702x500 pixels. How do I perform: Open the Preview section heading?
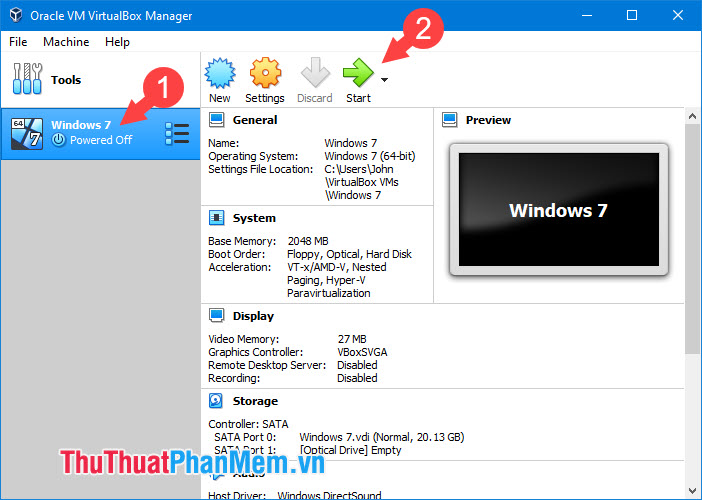[488, 120]
